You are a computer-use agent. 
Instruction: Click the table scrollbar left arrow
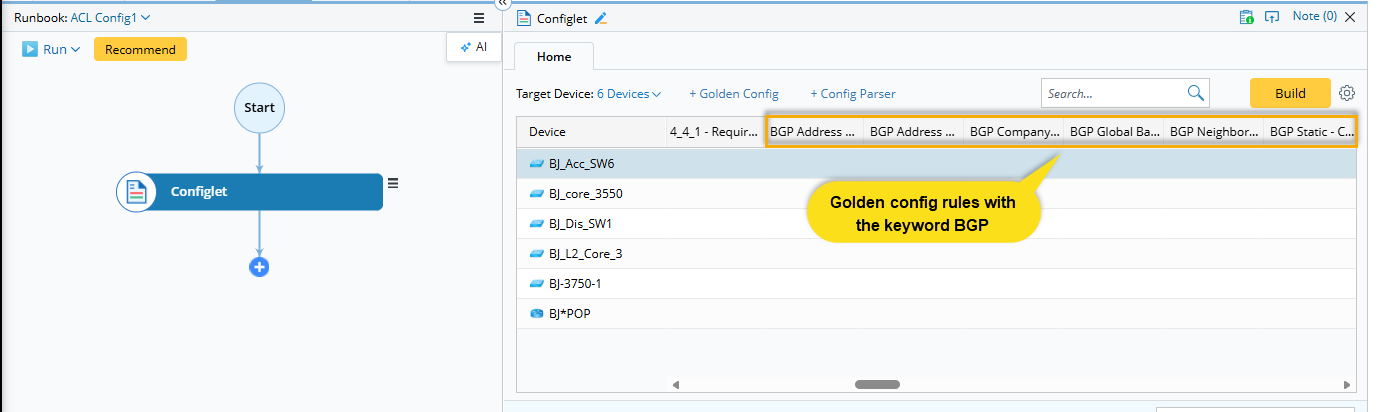click(x=675, y=384)
